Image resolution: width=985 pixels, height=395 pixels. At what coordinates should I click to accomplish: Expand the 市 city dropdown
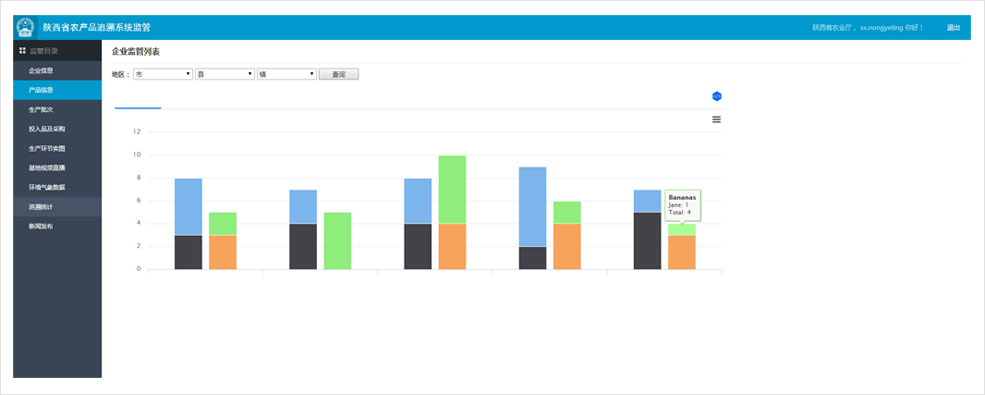coord(163,74)
